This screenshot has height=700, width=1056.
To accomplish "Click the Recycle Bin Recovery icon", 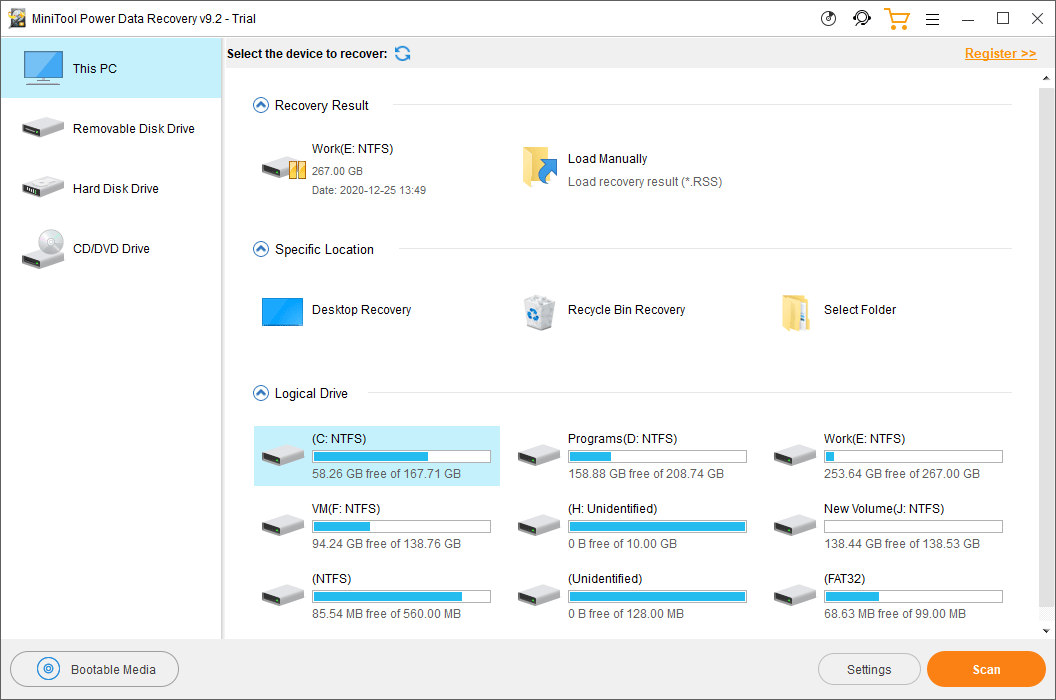I will coord(539,312).
